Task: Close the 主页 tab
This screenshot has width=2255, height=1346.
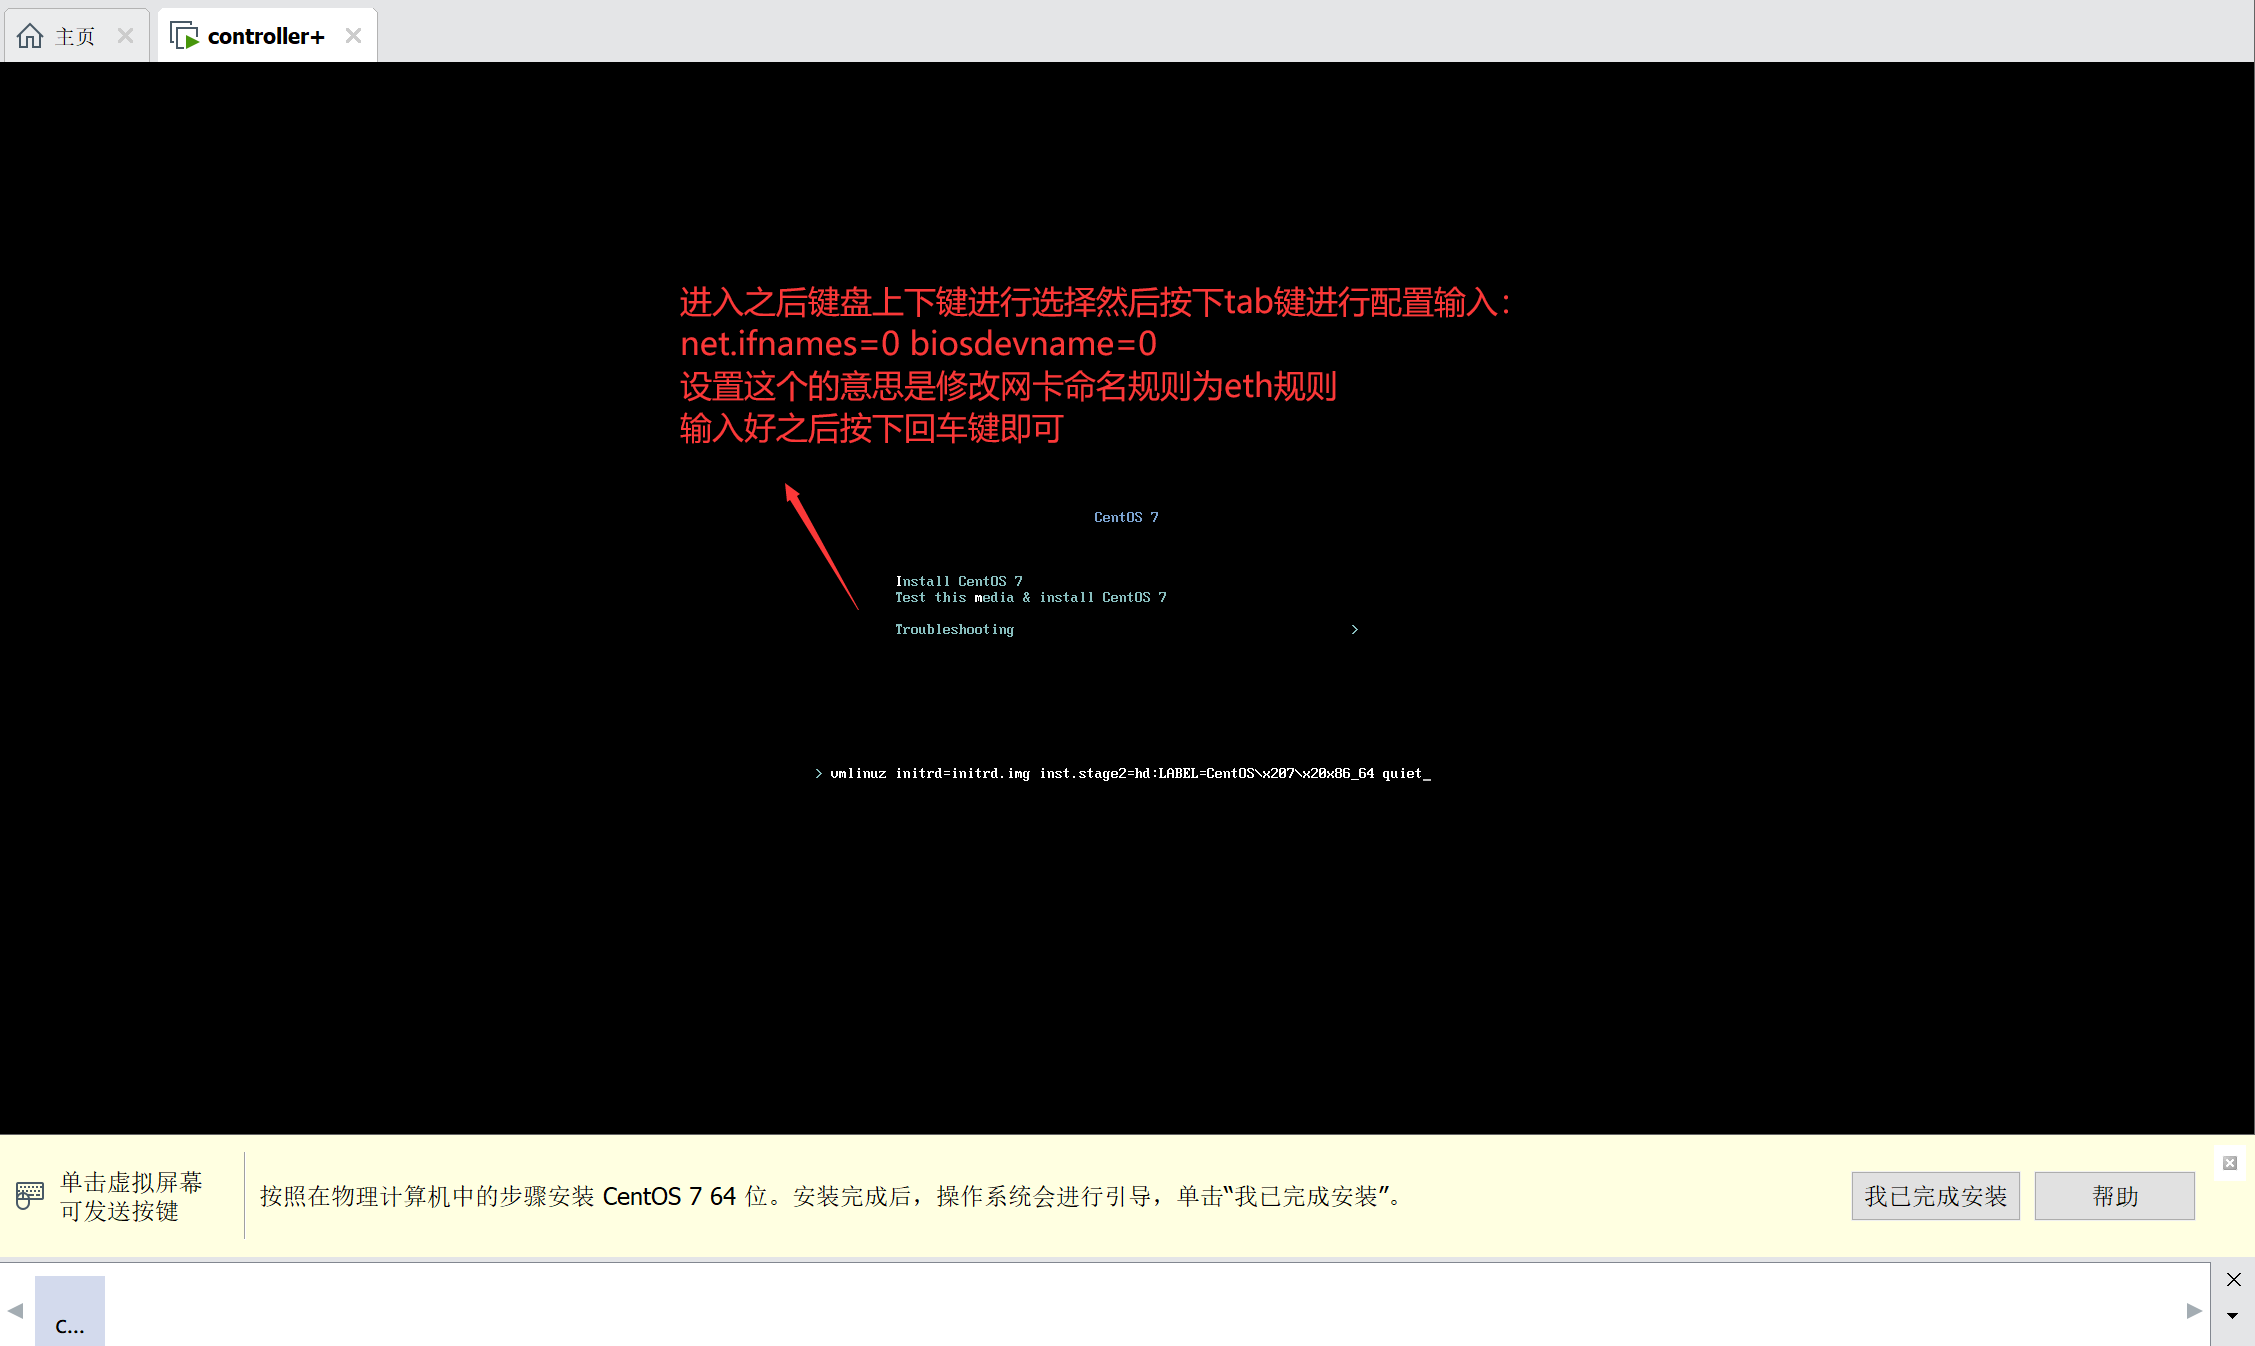Action: 125,36
